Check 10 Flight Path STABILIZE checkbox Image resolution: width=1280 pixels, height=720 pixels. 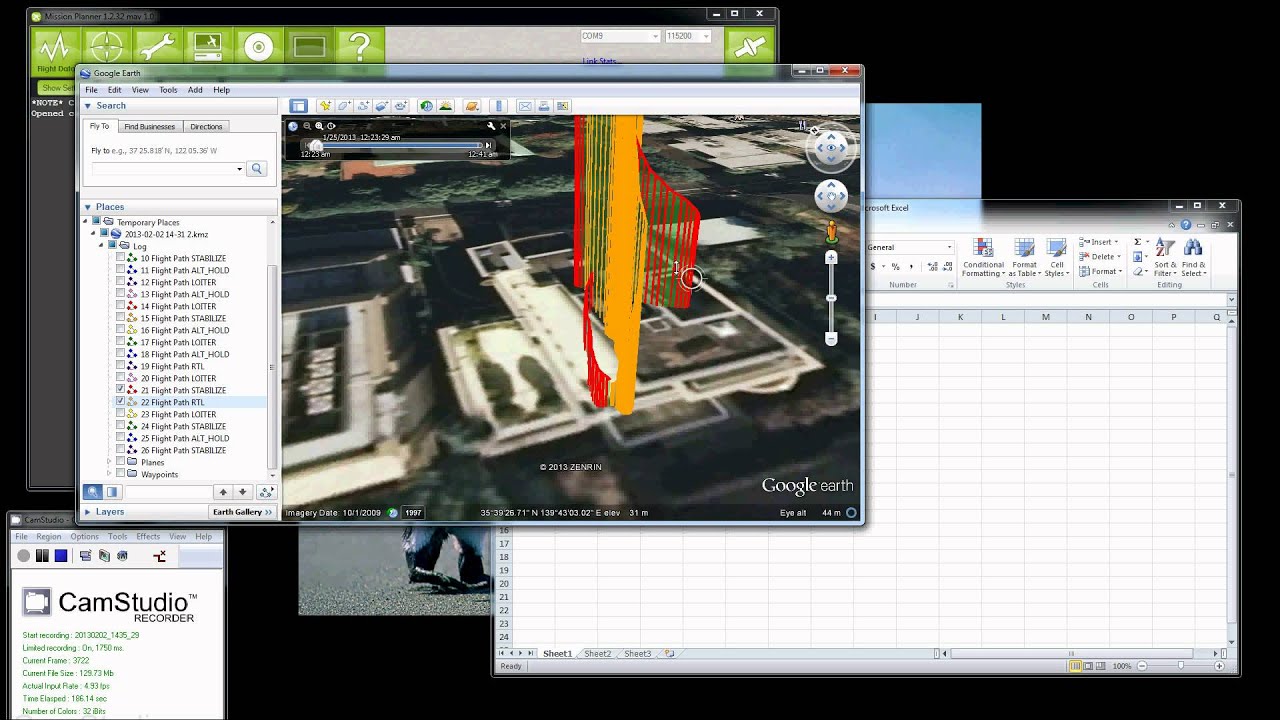[121, 258]
